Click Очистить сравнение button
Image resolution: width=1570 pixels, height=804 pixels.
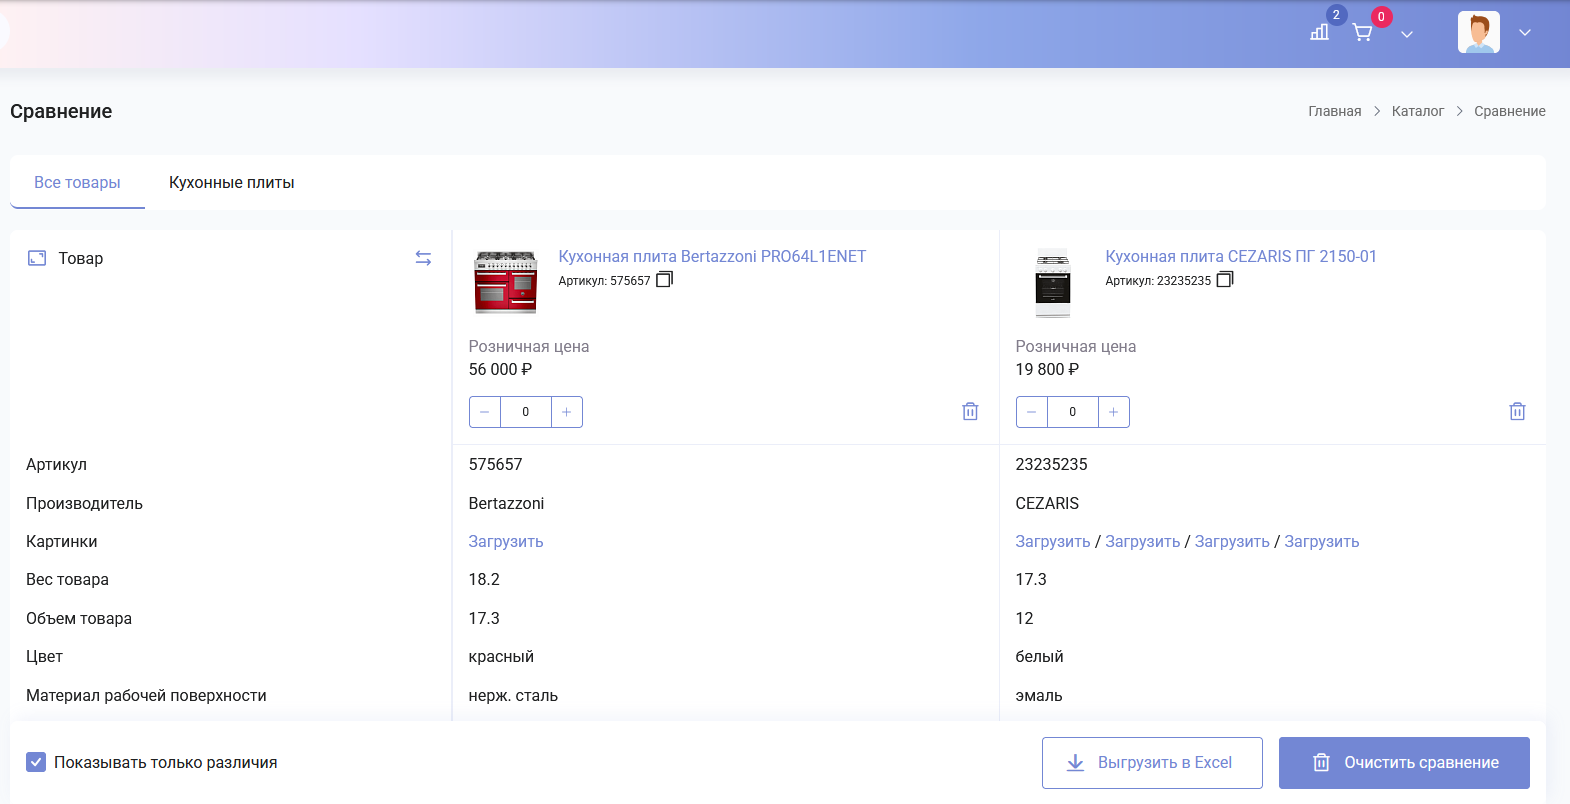[1404, 763]
